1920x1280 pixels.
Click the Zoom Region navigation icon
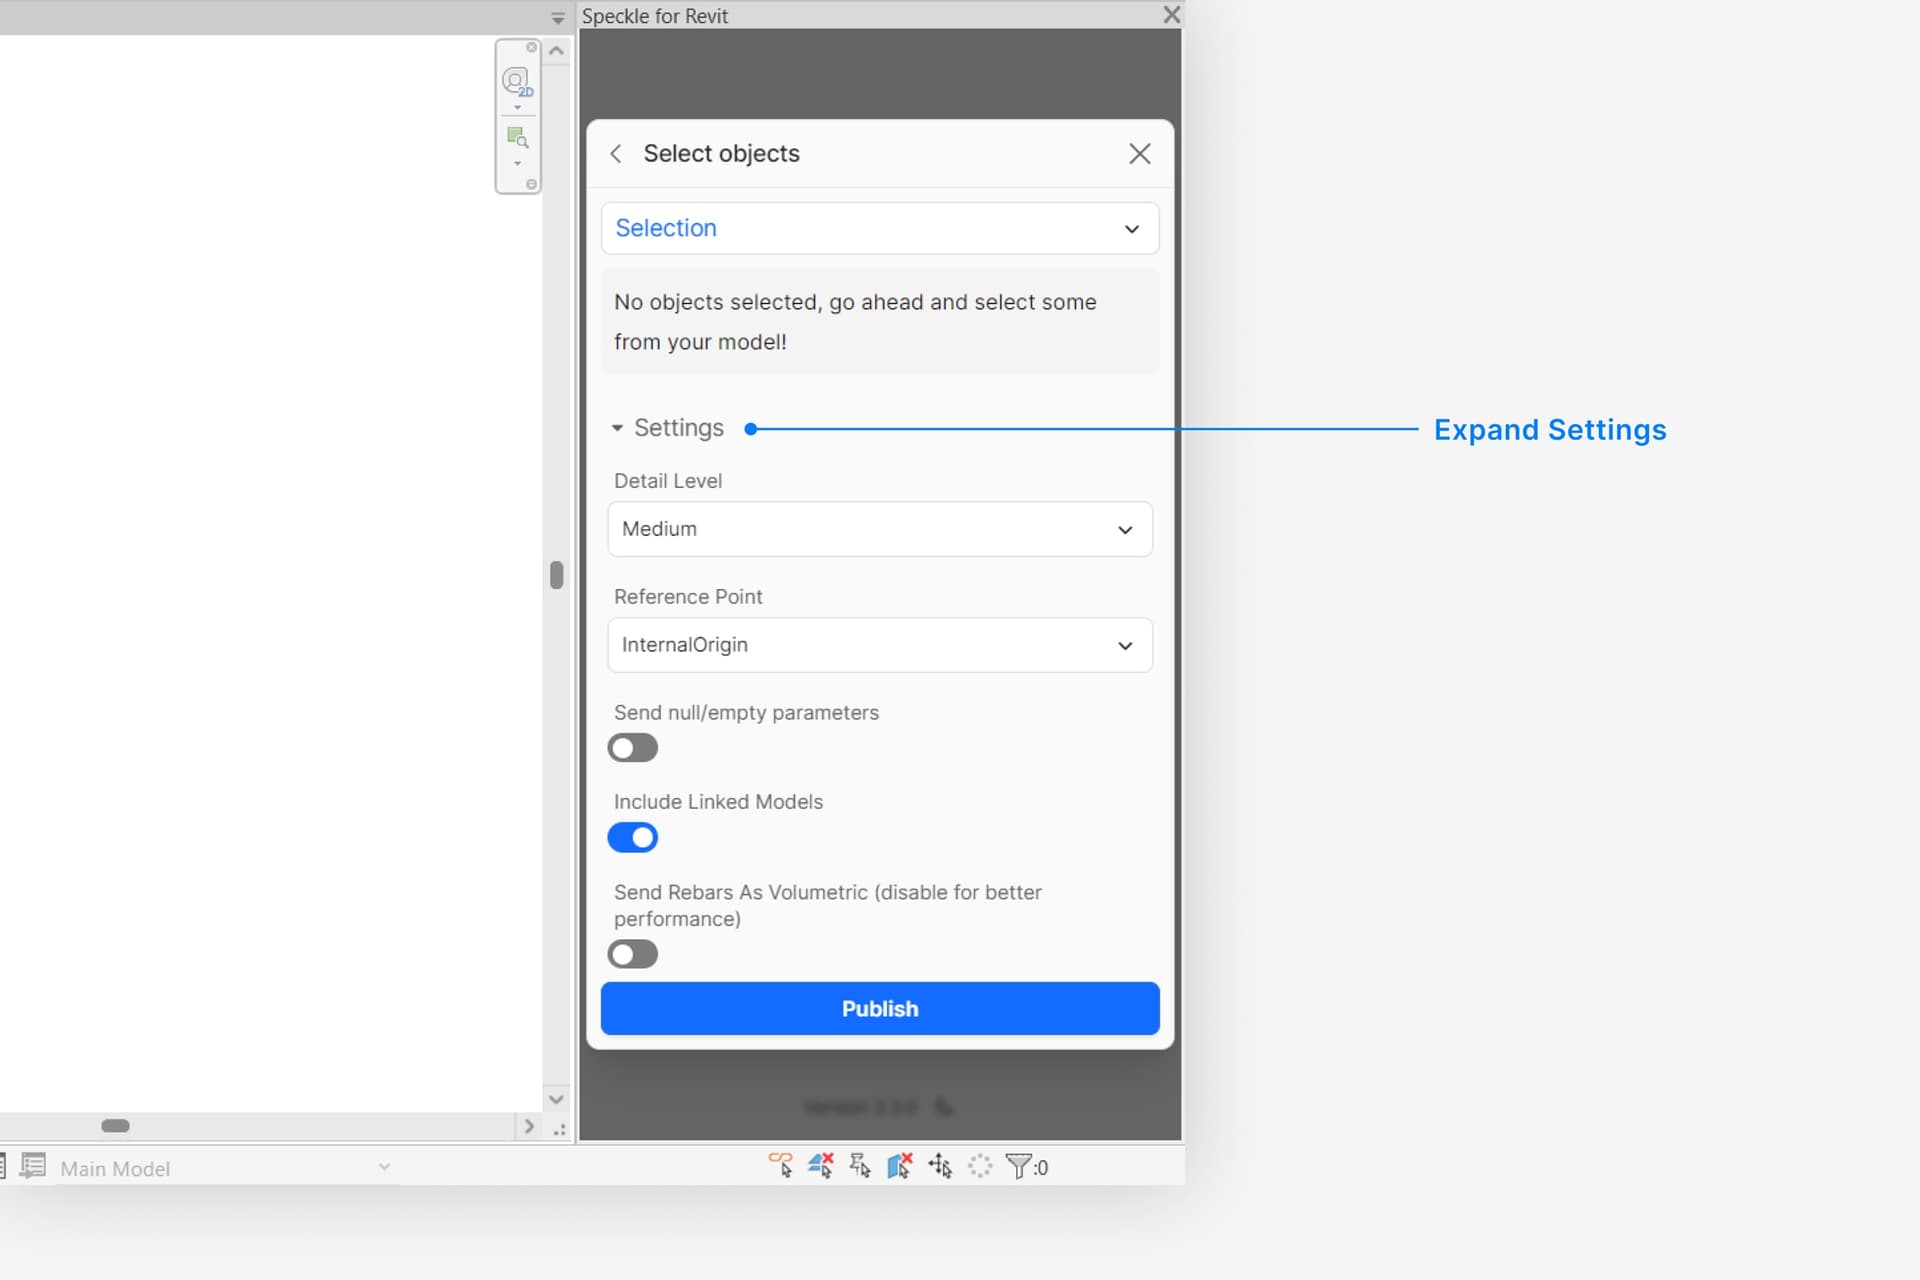tap(517, 137)
